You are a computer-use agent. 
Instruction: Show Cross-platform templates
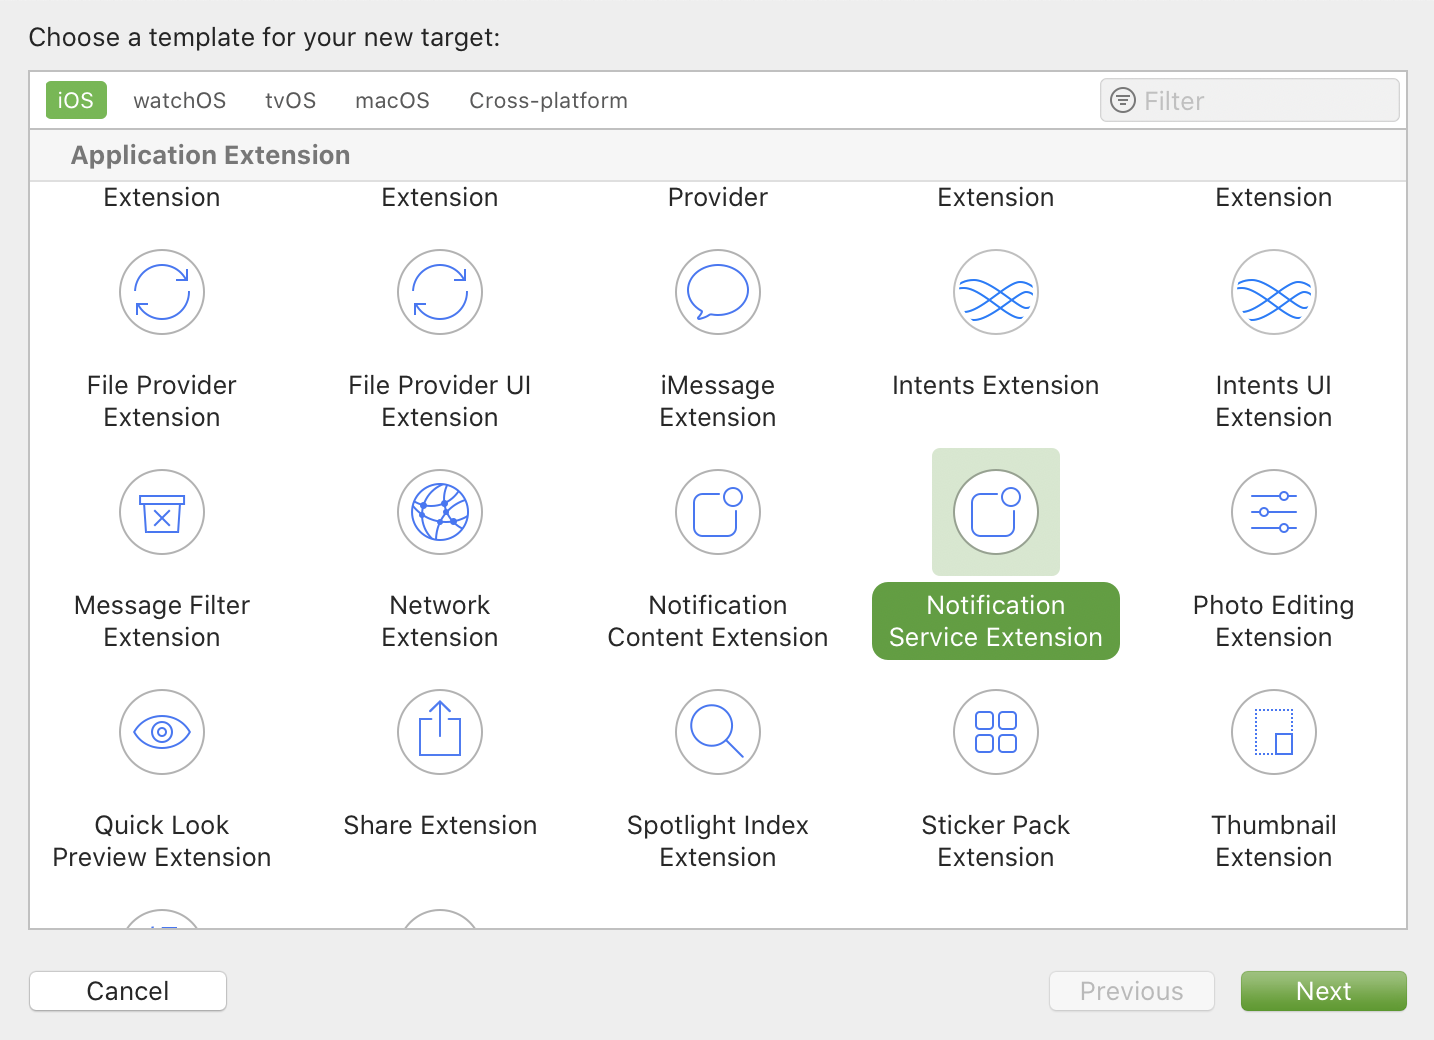(548, 100)
